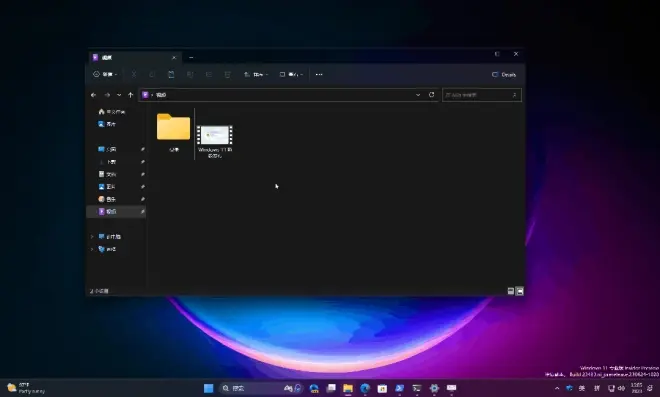660x397 pixels.
Task: Switch to details list view in status bar
Action: [511, 291]
